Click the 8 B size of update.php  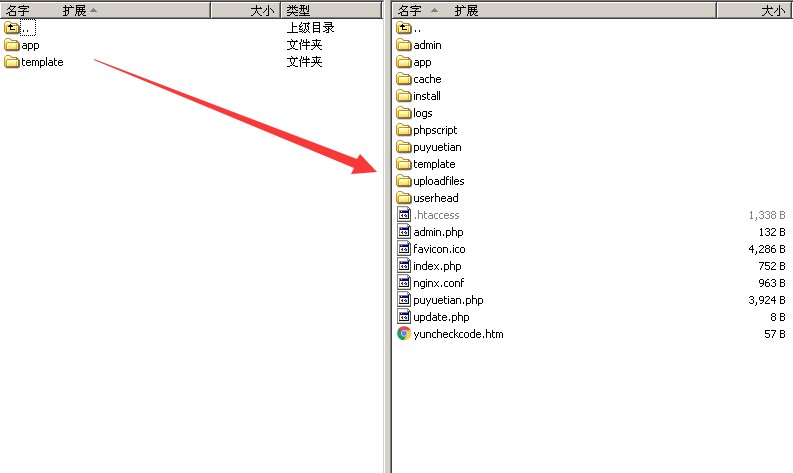pyautogui.click(x=778, y=317)
